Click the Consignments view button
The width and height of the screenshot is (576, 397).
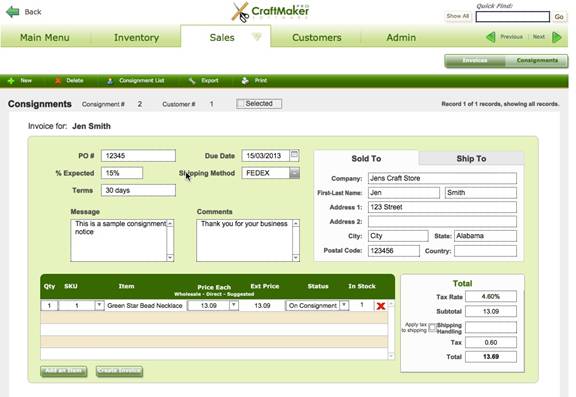point(537,61)
